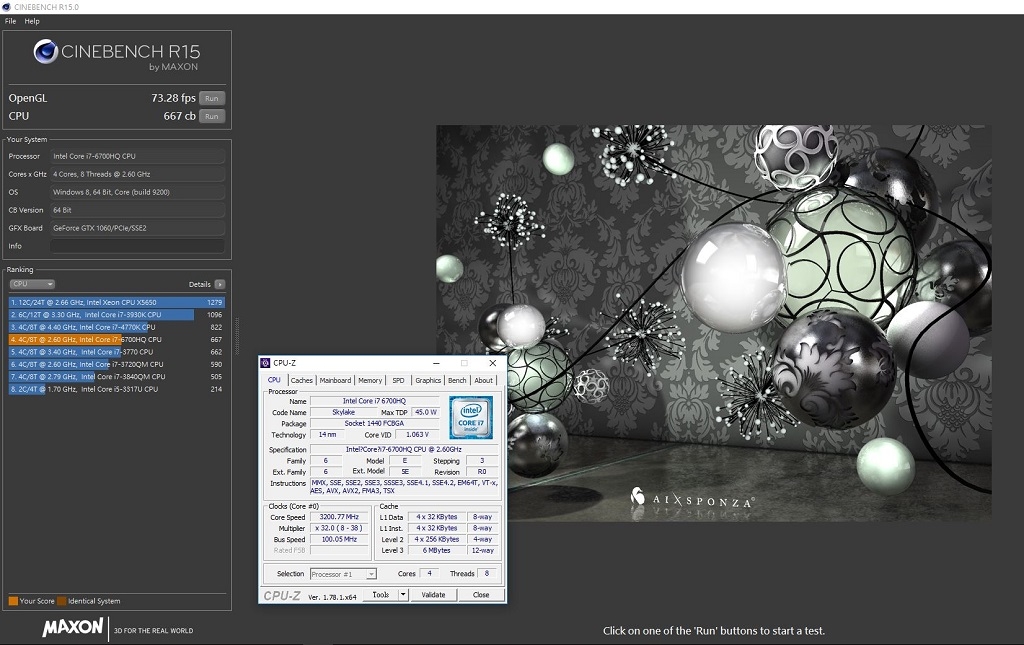Screen dimensions: 1024x645
Task: Switch to the SPD tab in CPU-Z
Action: (398, 380)
